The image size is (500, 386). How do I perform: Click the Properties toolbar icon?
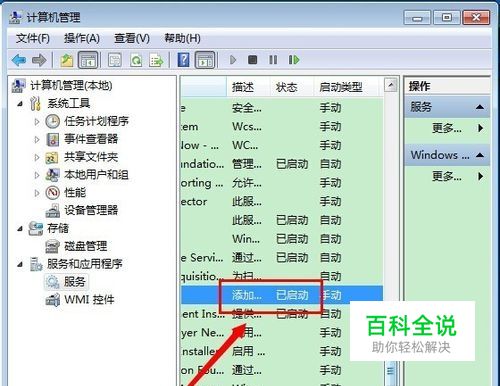click(x=115, y=60)
